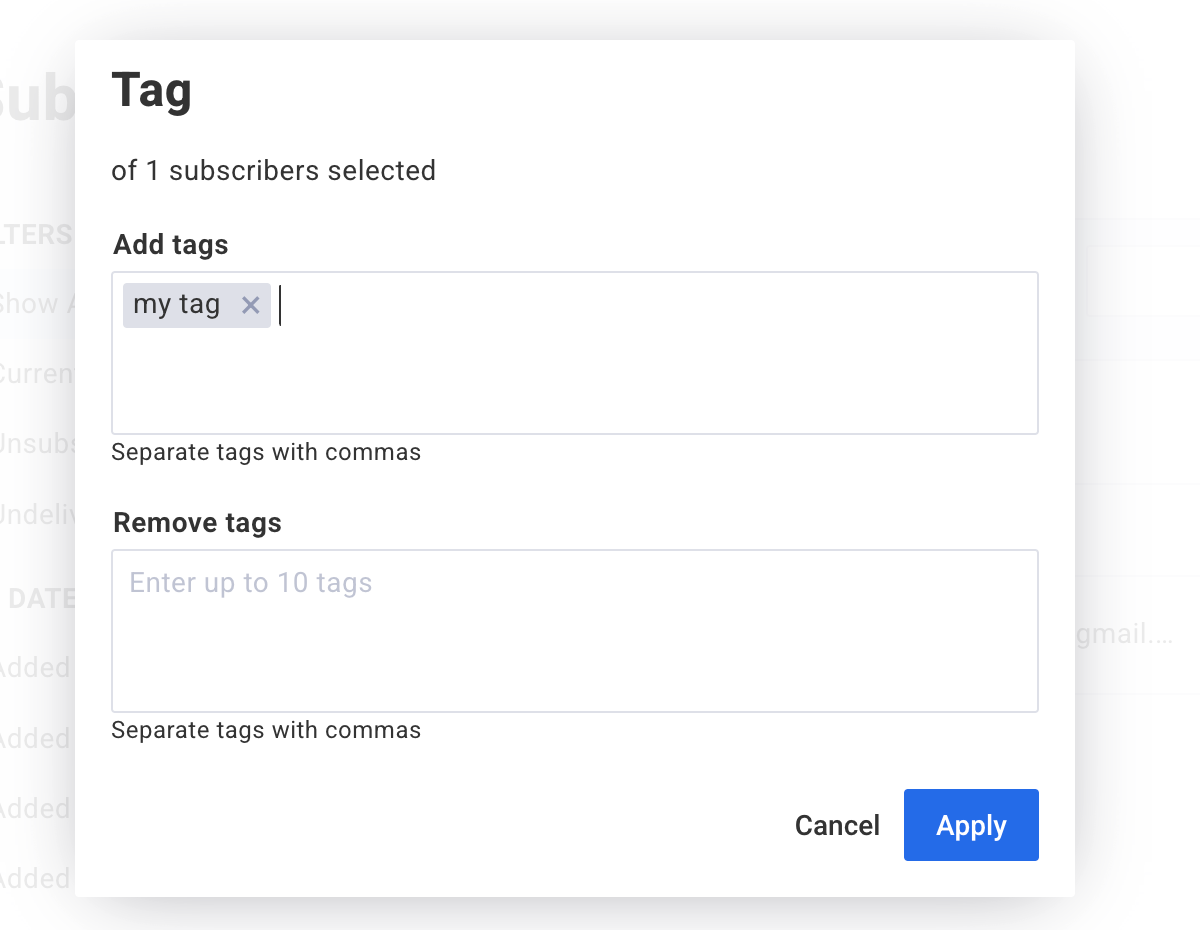Click the "of 1 subscribers selected" text

pos(273,171)
